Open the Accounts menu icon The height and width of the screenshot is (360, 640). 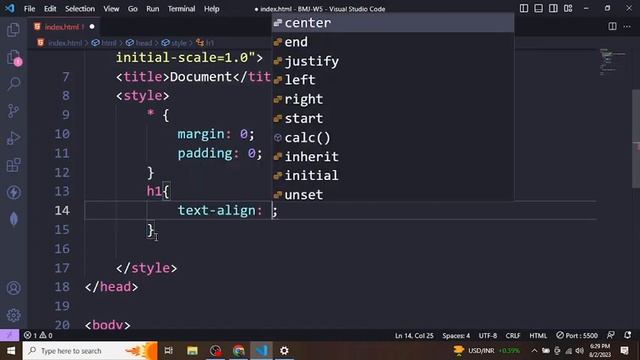pos(13,288)
